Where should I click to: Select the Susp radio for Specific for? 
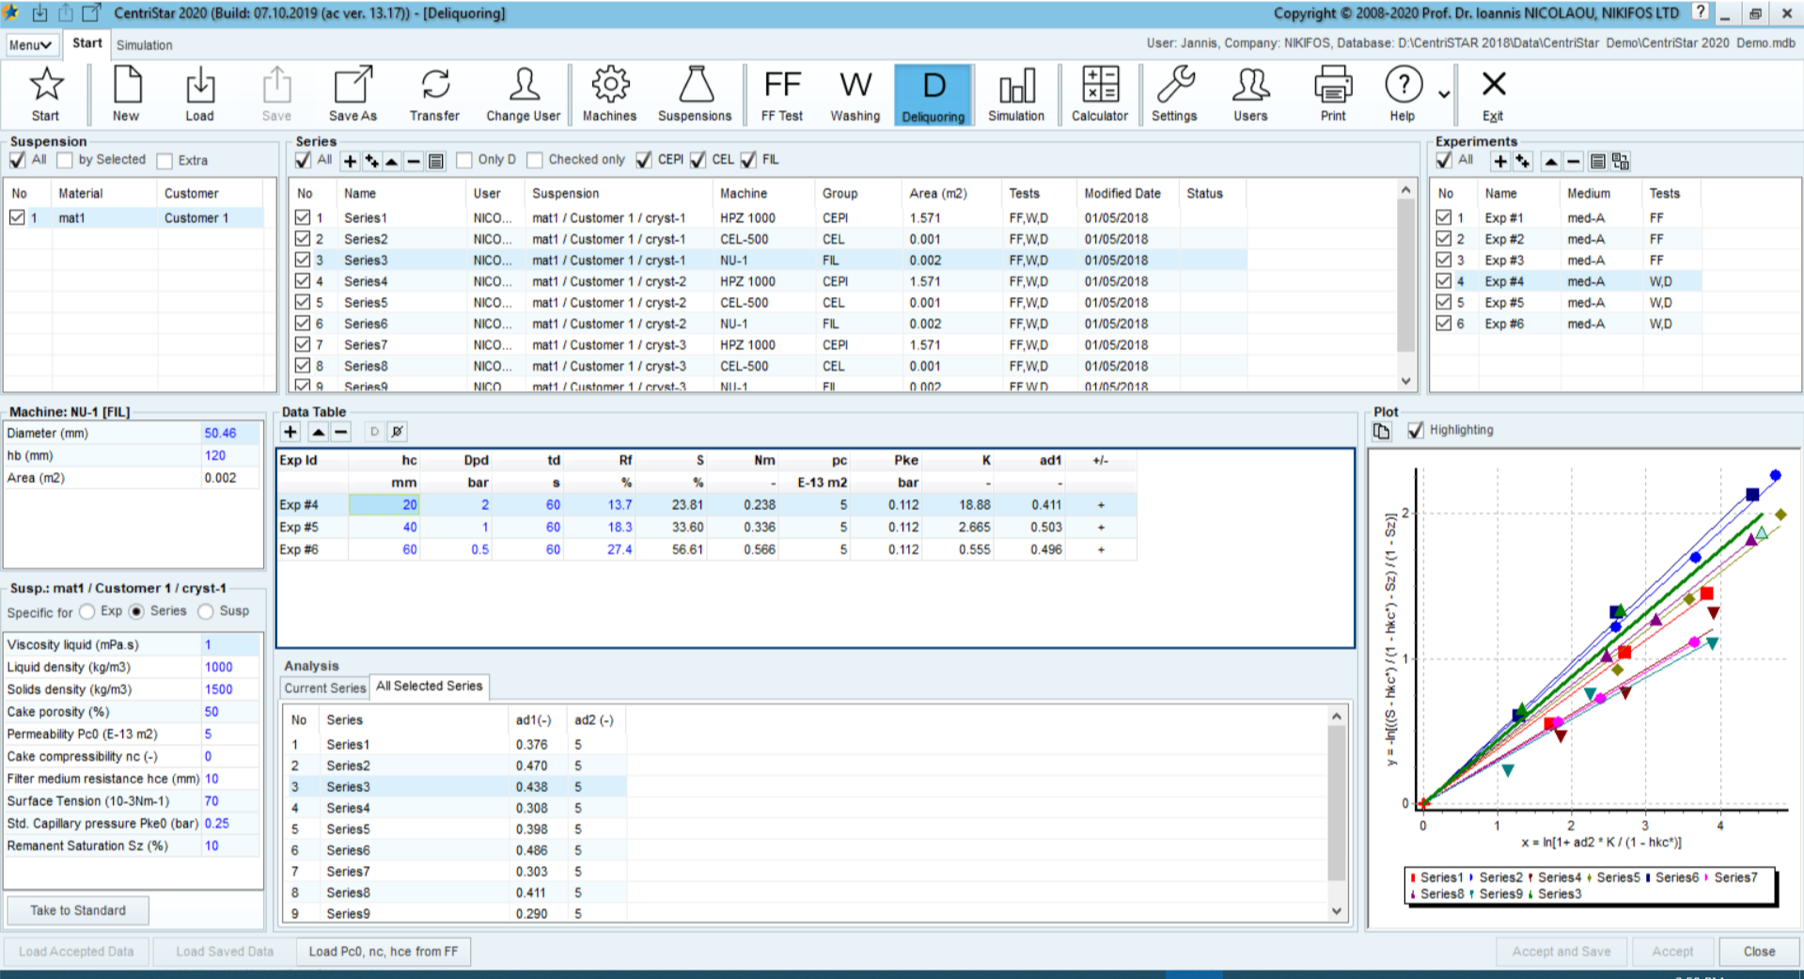point(206,611)
